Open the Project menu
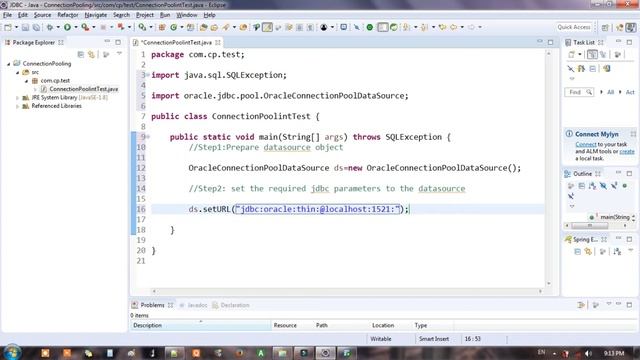Image resolution: width=640 pixels, height=360 pixels. coord(145,15)
